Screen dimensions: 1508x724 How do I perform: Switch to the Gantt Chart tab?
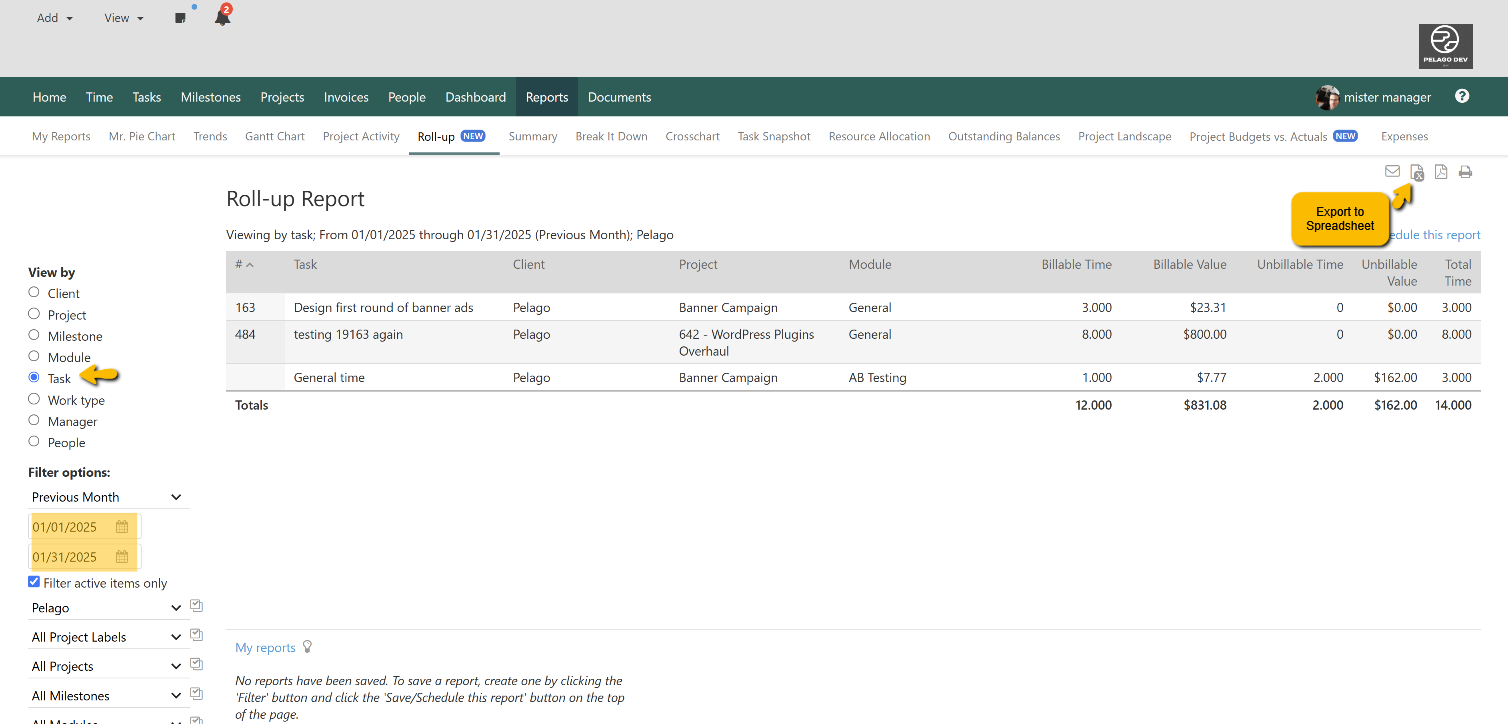[x=274, y=136]
